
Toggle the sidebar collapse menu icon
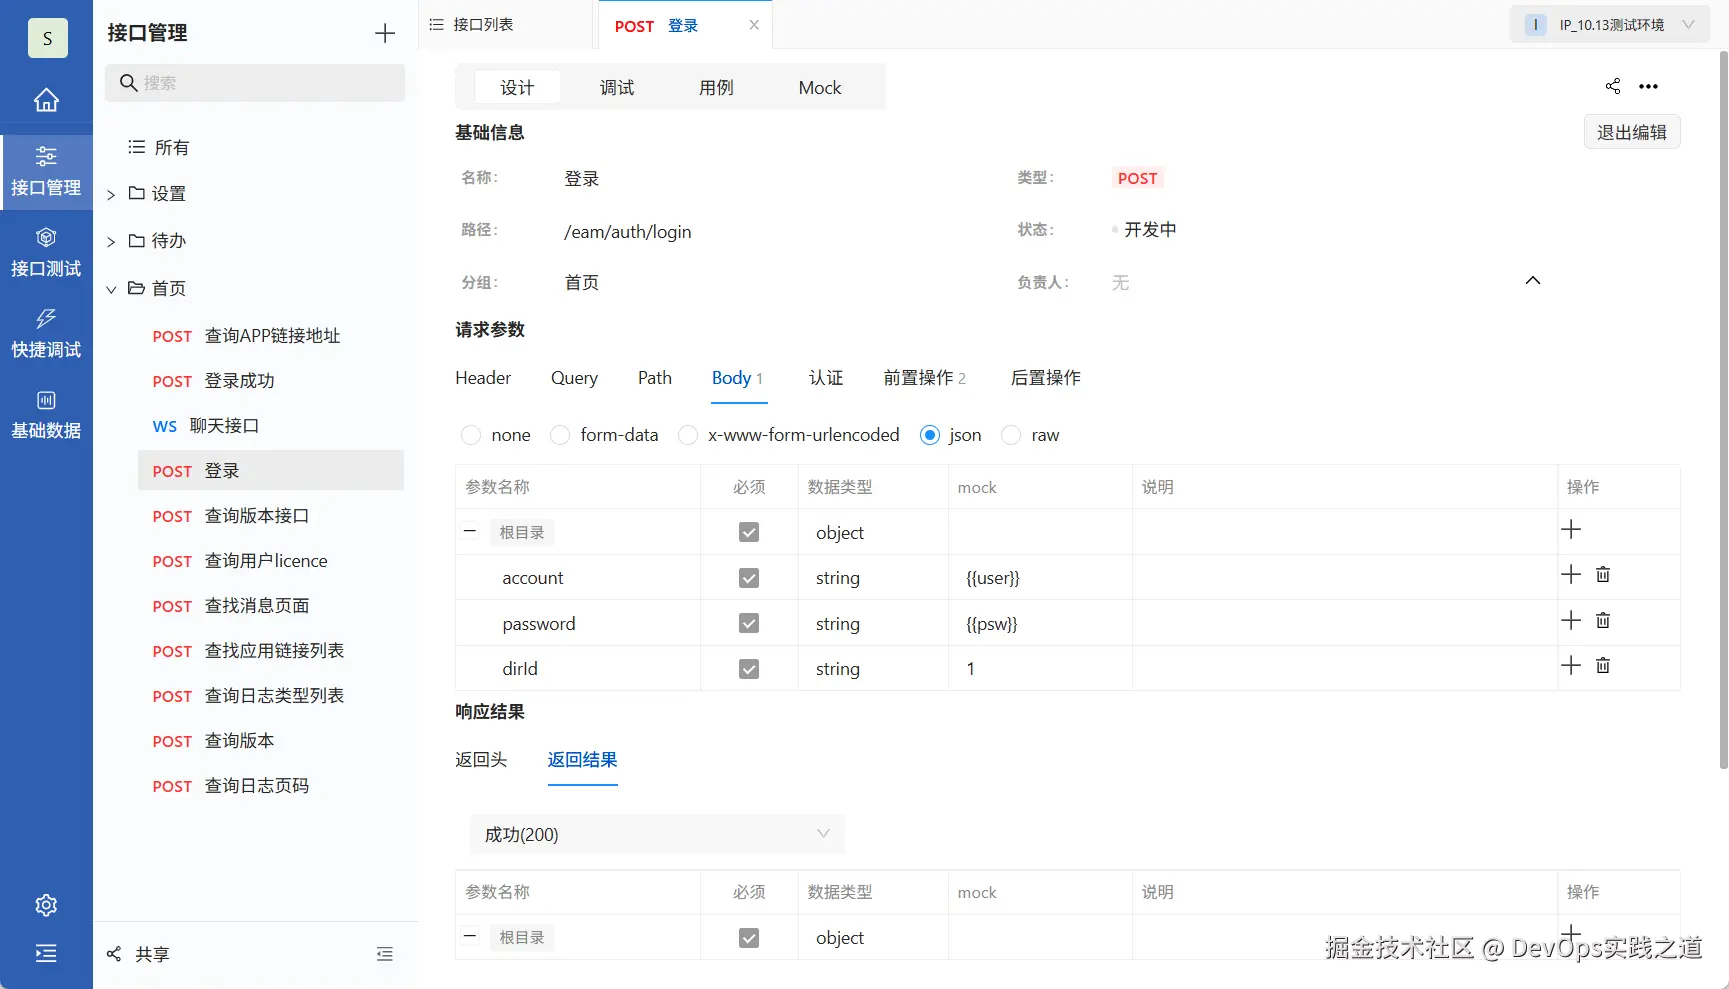tap(46, 953)
